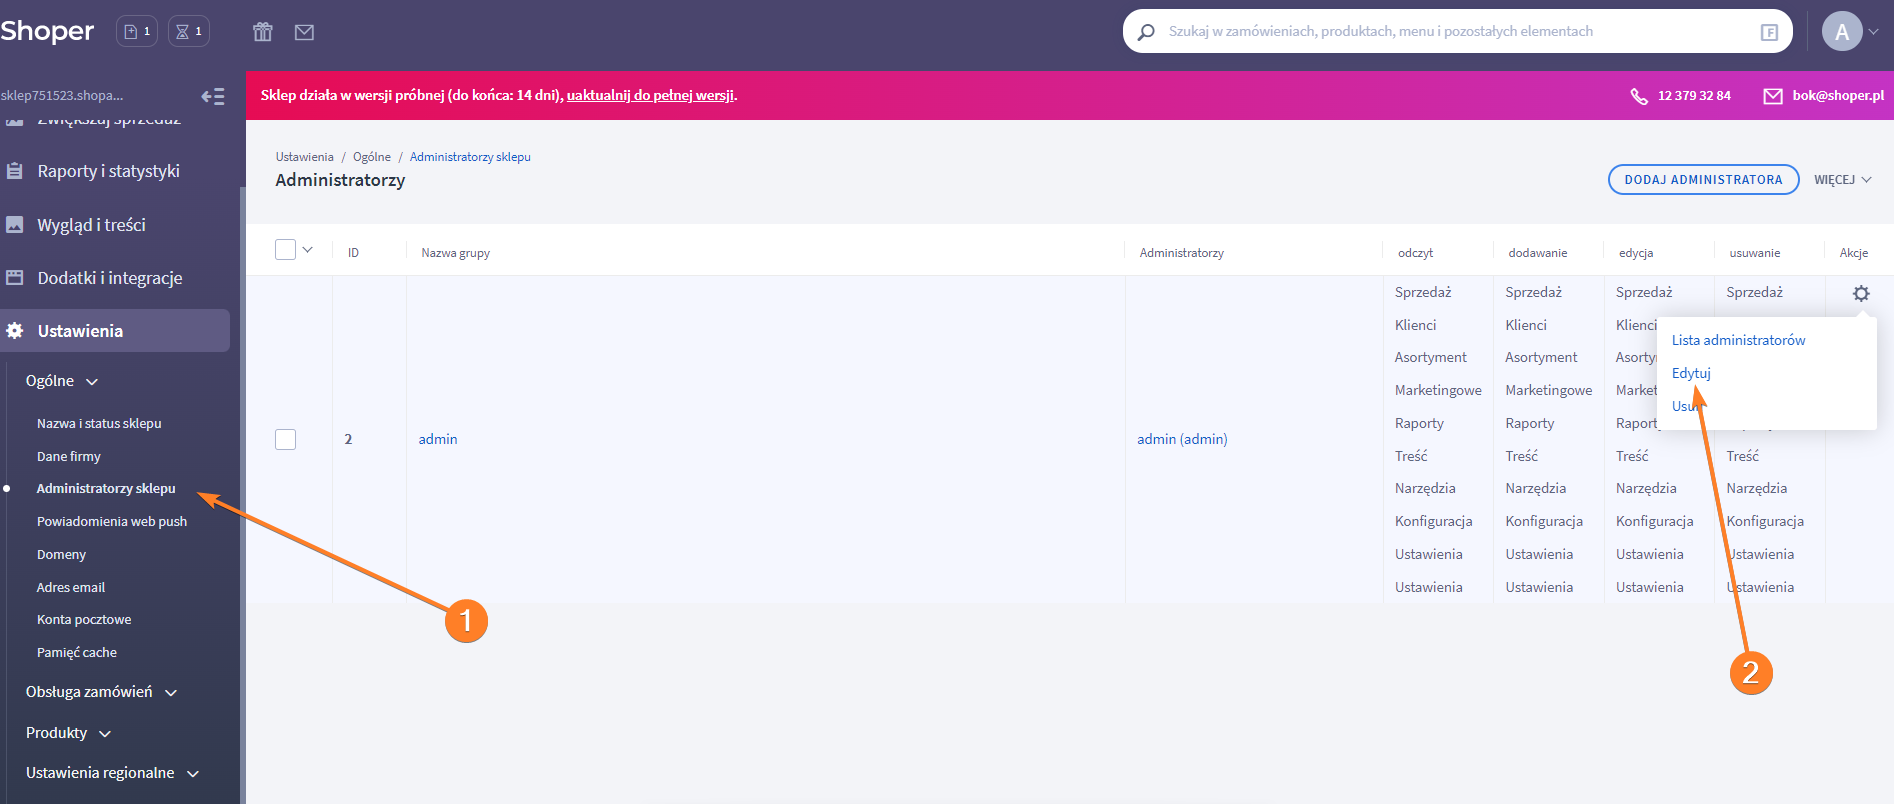Open Domeny settings
Viewport: 1894px width, 804px height.
61,554
